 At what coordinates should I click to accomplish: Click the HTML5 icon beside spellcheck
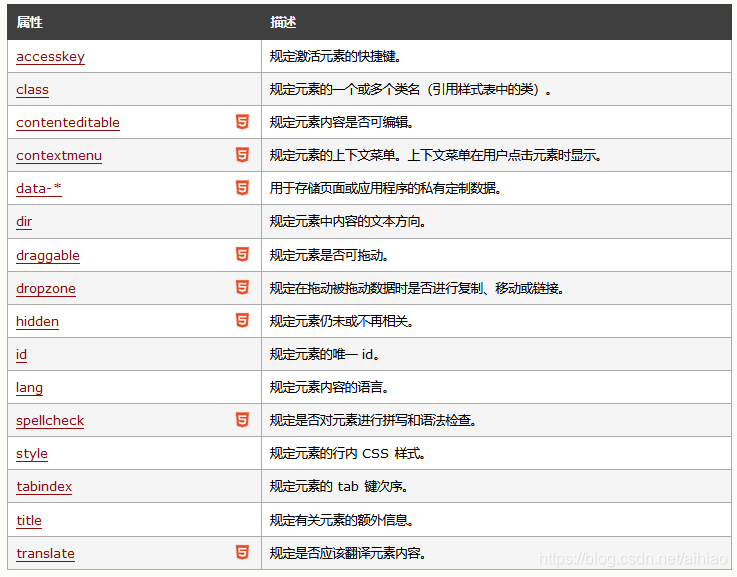pyautogui.click(x=242, y=420)
